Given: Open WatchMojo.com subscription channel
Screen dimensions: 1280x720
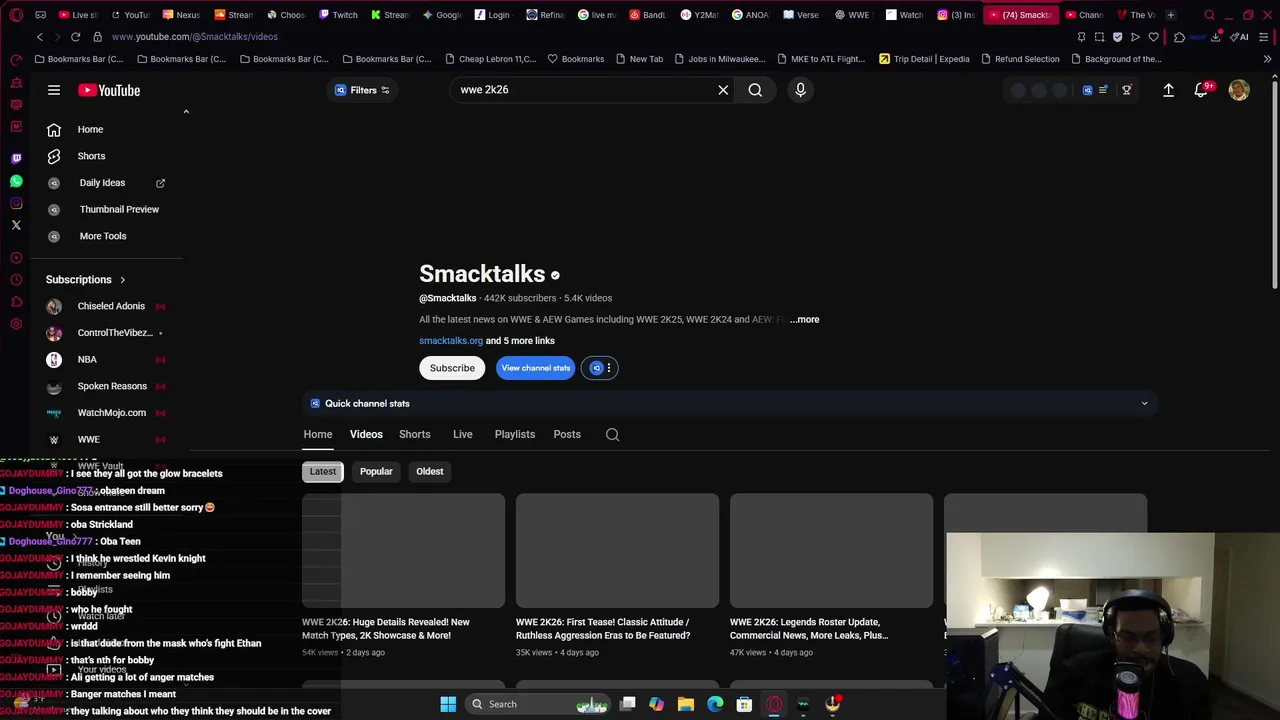Looking at the screenshot, I should 111,413.
